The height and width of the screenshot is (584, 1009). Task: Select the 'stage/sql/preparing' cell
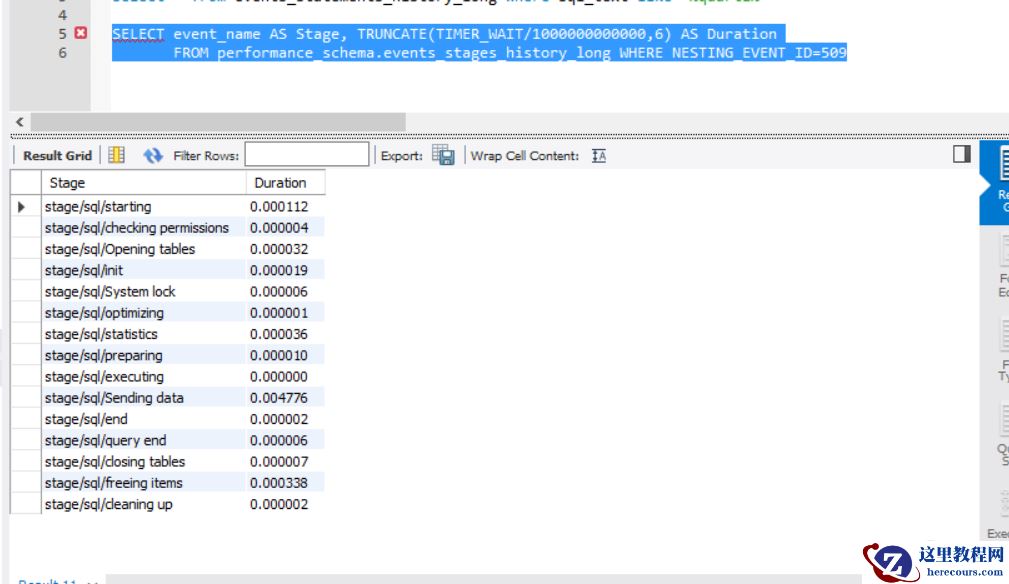pos(143,355)
